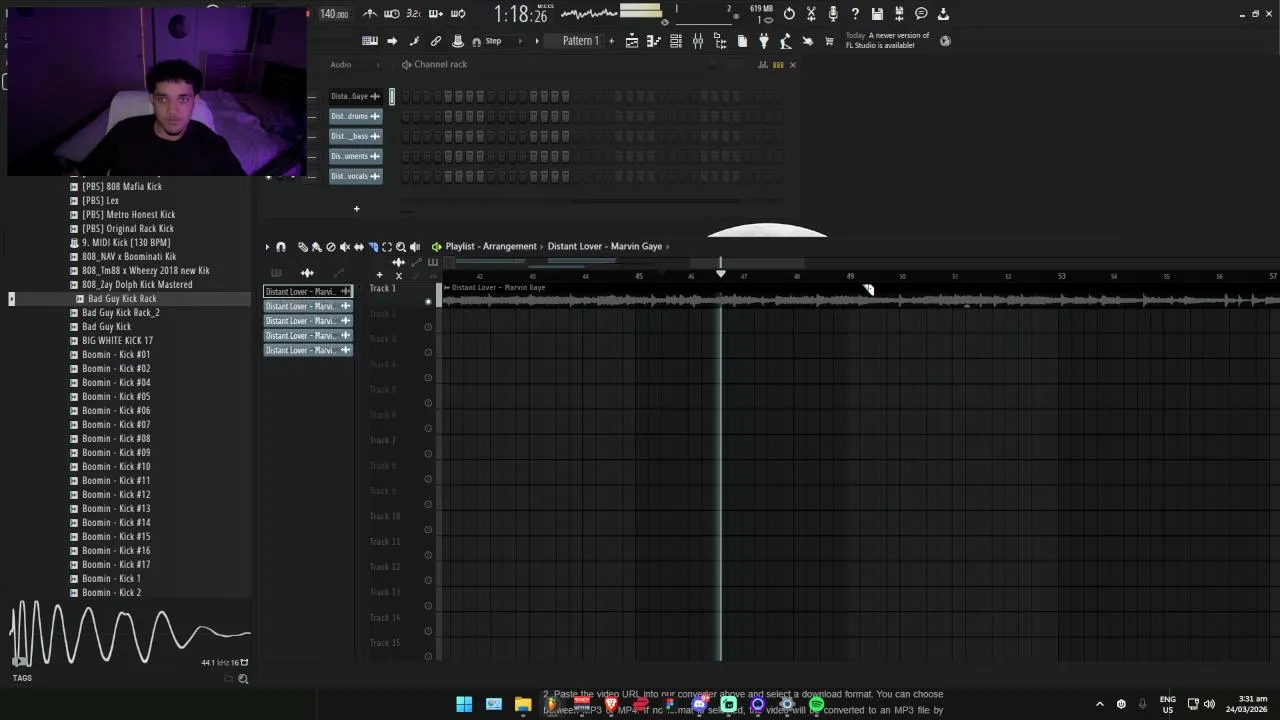Open playlist options arrow menu
This screenshot has height=720, width=1280.
coord(267,247)
